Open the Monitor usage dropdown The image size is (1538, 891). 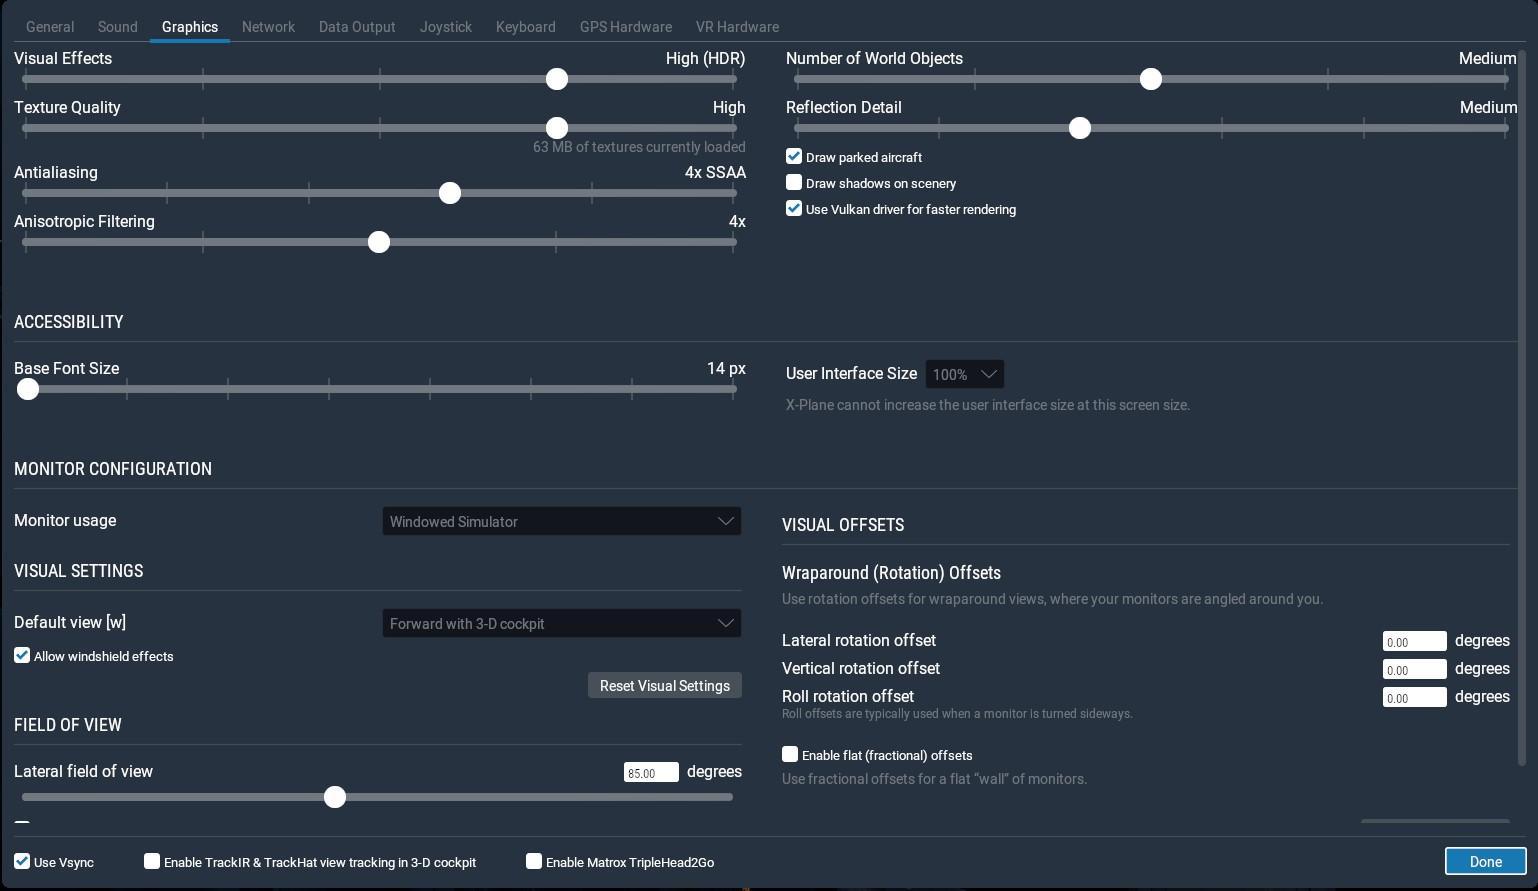point(562,521)
